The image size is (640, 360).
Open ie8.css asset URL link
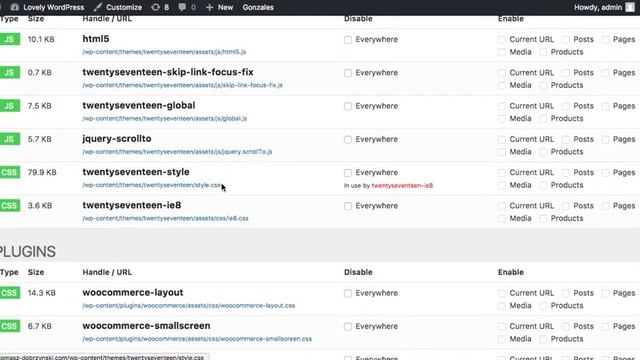[x=165, y=218]
